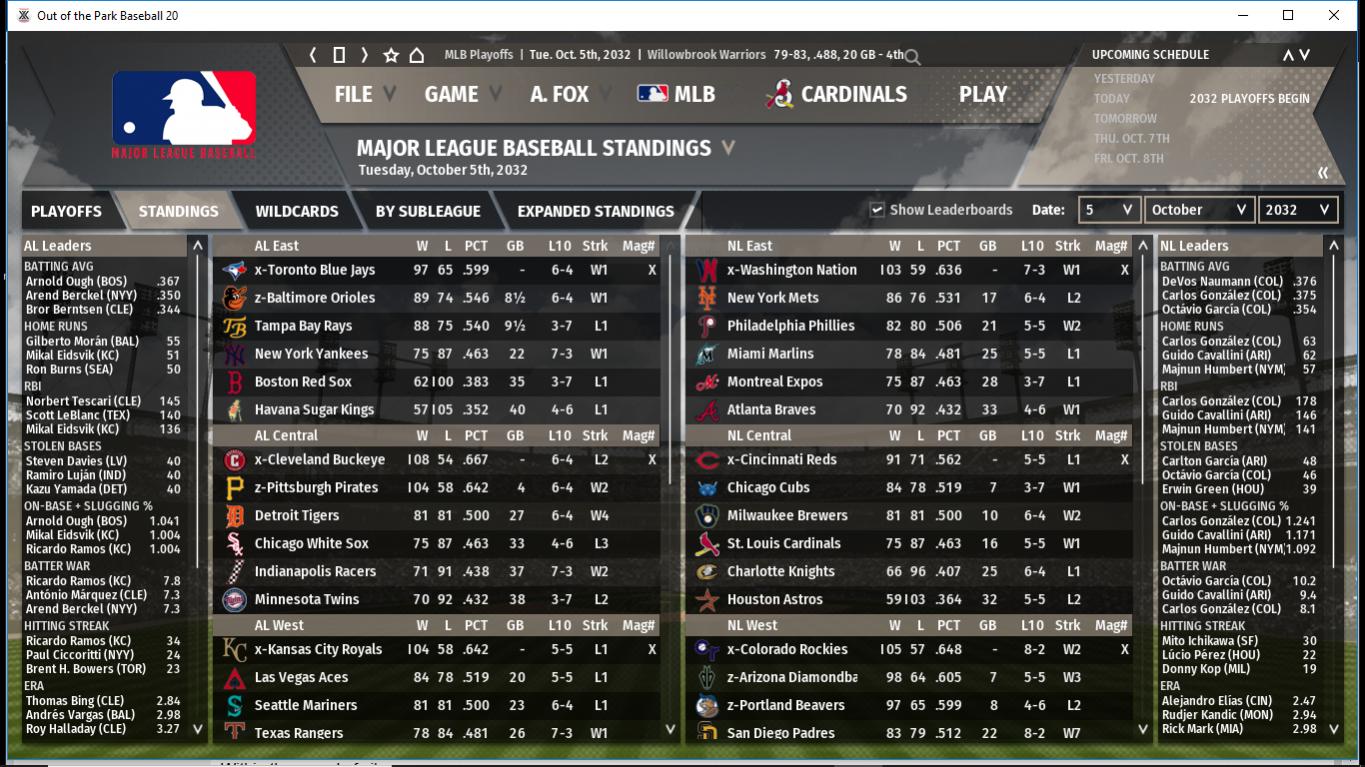Click the Detroit Tigers logo
This screenshot has width=1365, height=767.
tap(234, 516)
